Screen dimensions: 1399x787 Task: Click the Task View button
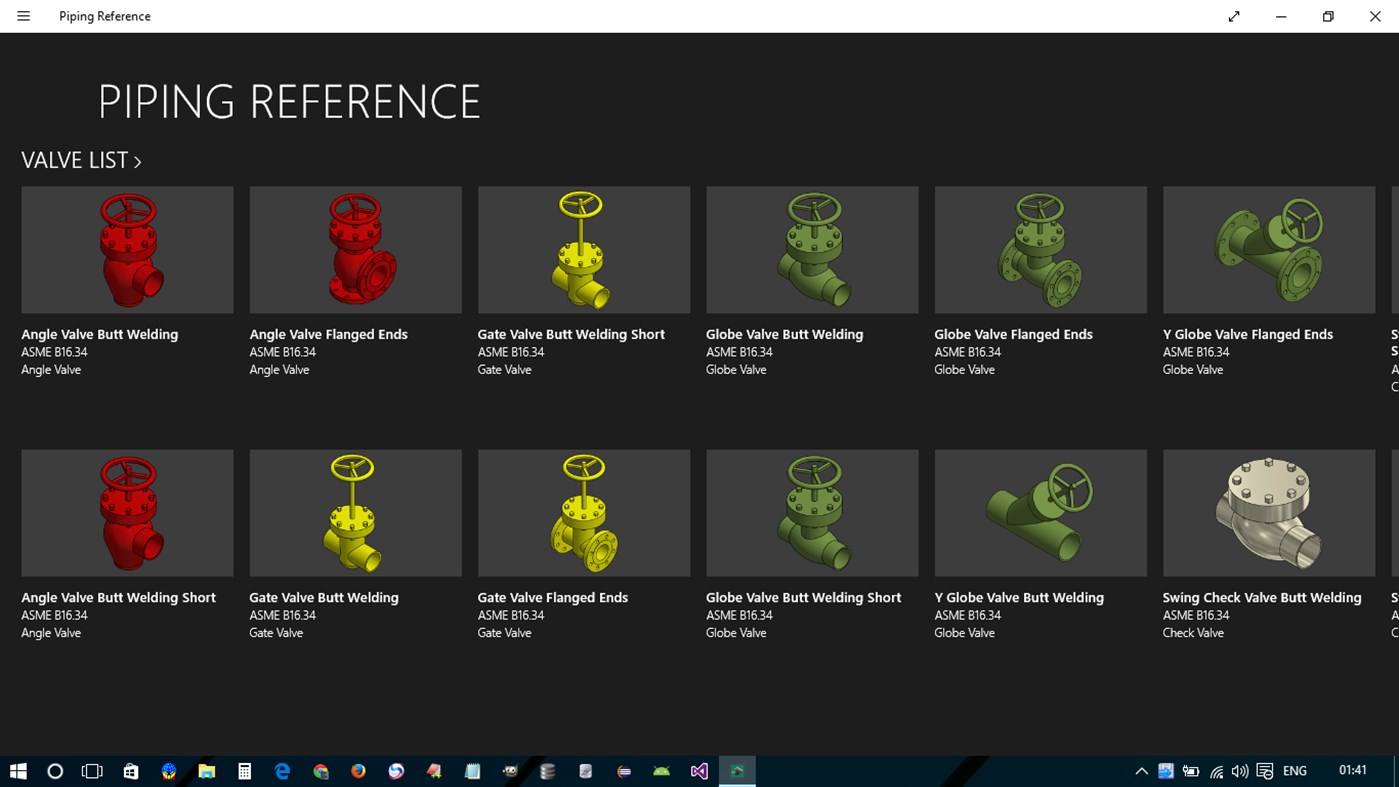pyautogui.click(x=91, y=770)
